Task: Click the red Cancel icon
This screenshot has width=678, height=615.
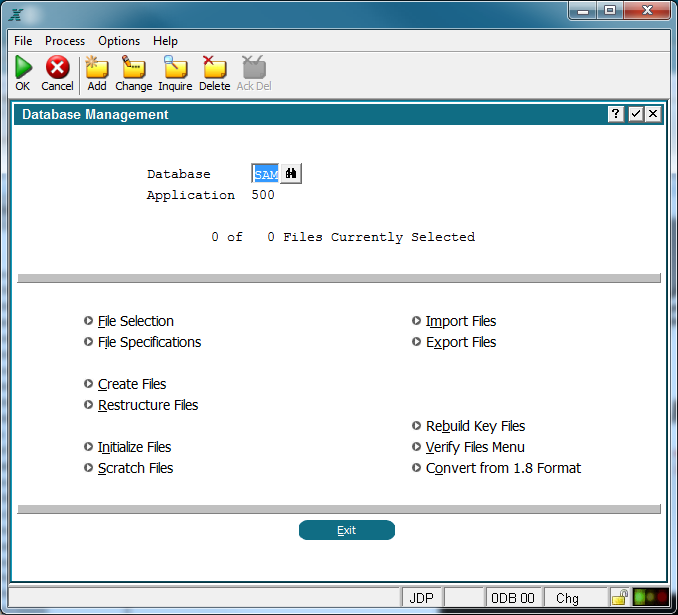Action: click(58, 67)
